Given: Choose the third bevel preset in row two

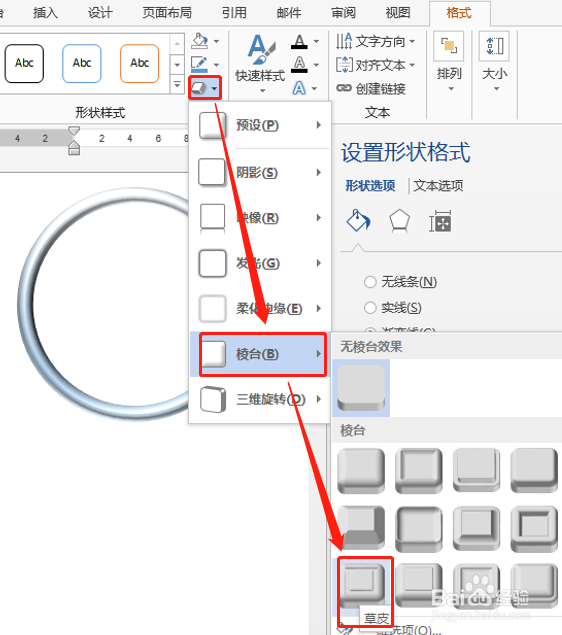Looking at the screenshot, I should tap(477, 528).
